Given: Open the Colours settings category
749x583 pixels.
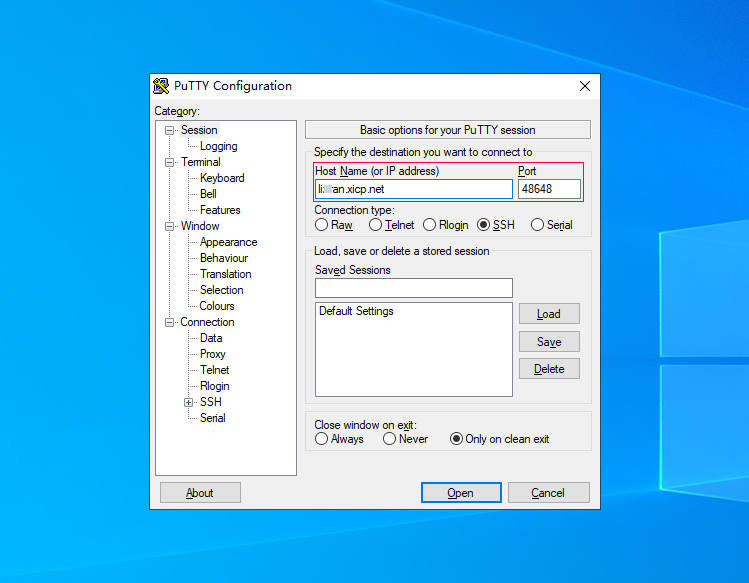Looking at the screenshot, I should 217,306.
